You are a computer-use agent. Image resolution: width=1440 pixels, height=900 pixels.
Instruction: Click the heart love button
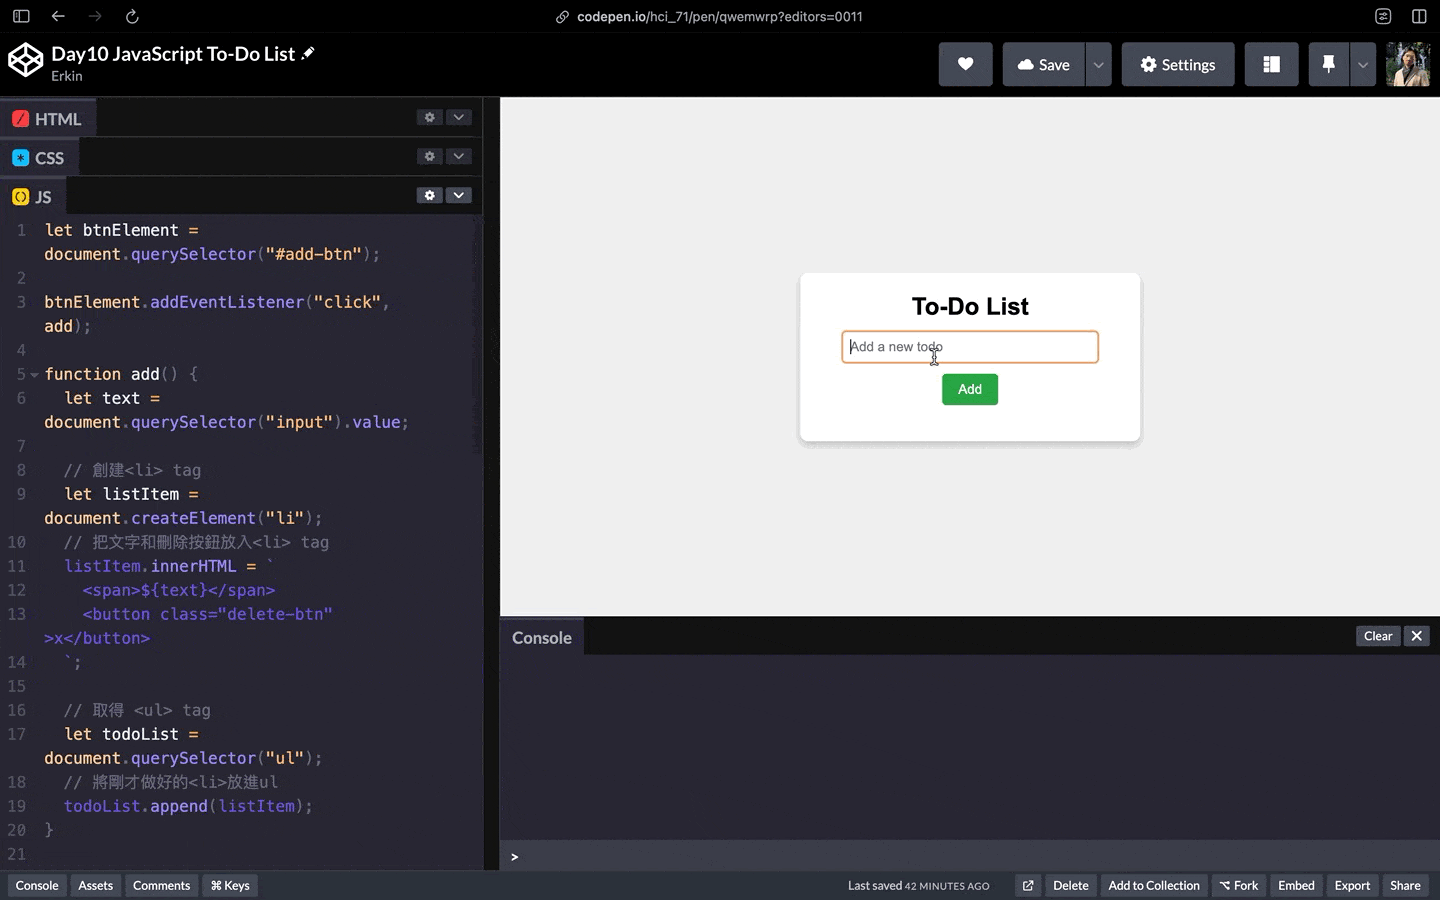pos(965,65)
